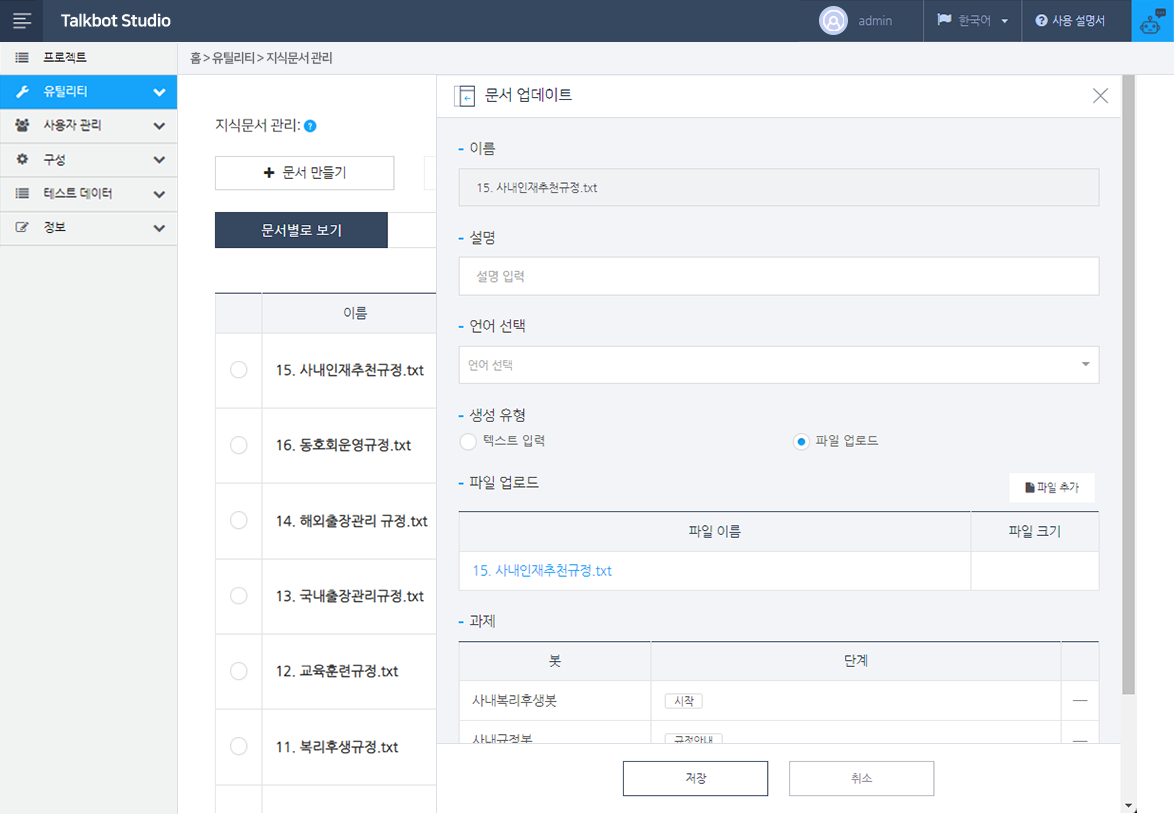Open the 15. 사내인재추천규정.txt file link
This screenshot has width=1174, height=814.
[x=542, y=571]
